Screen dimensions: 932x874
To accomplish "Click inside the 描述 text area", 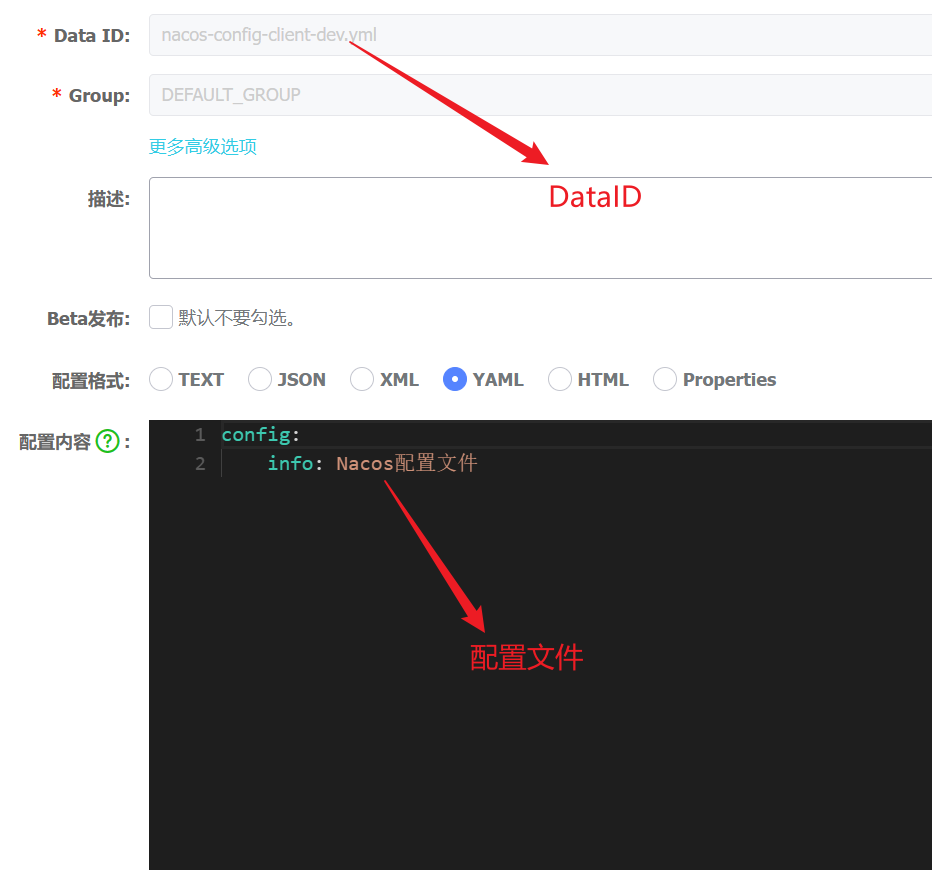I will (540, 228).
